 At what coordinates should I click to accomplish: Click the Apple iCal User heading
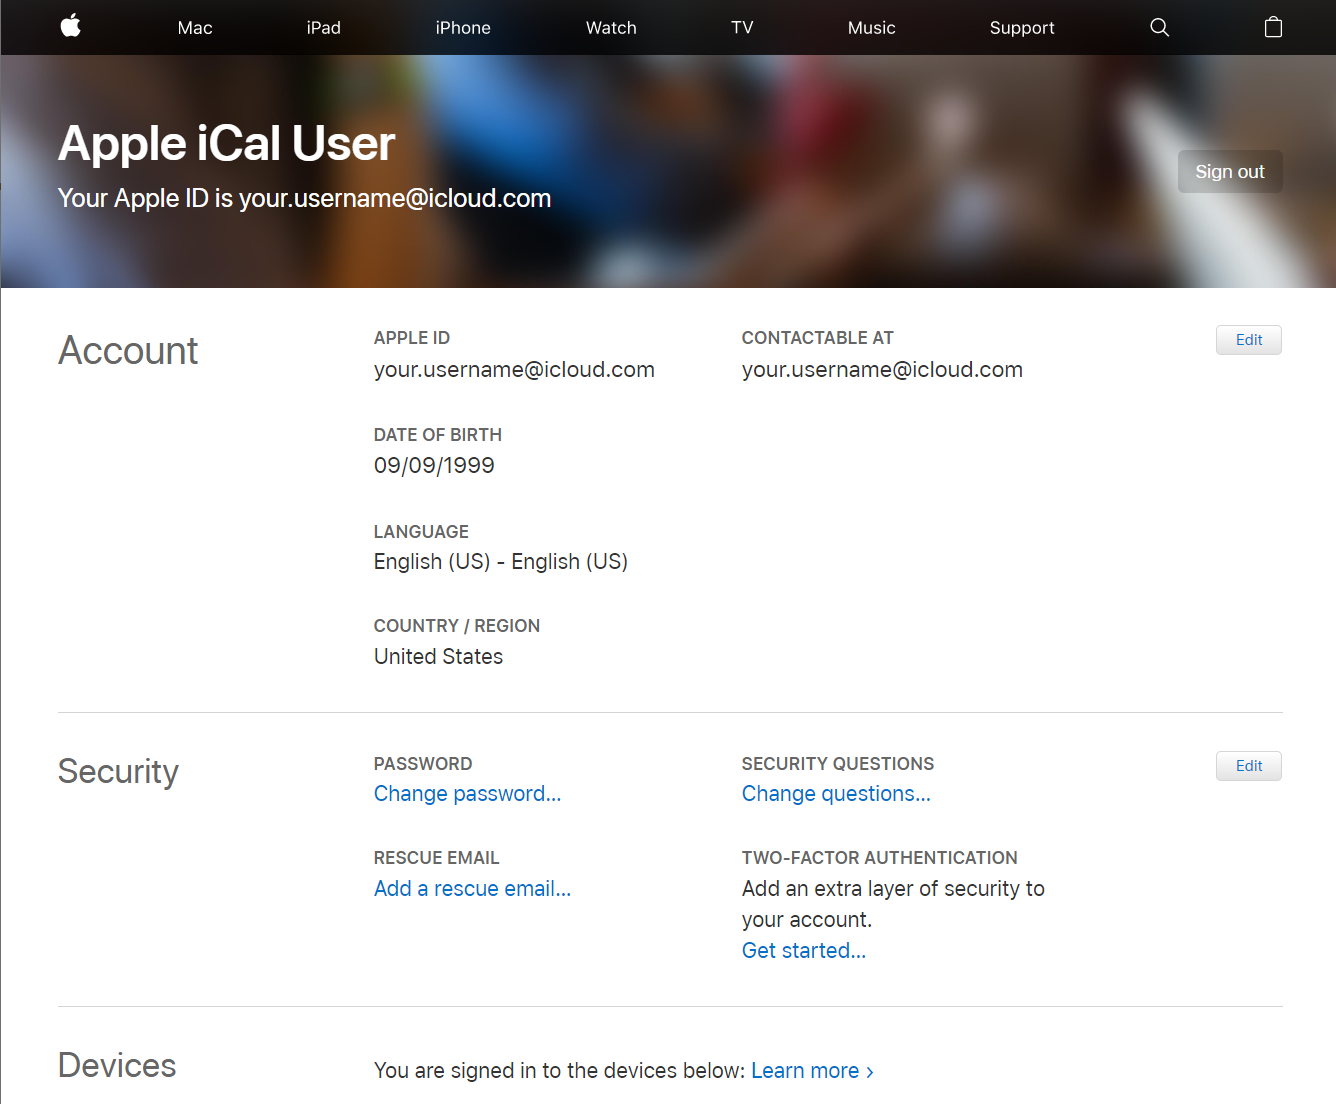[227, 143]
